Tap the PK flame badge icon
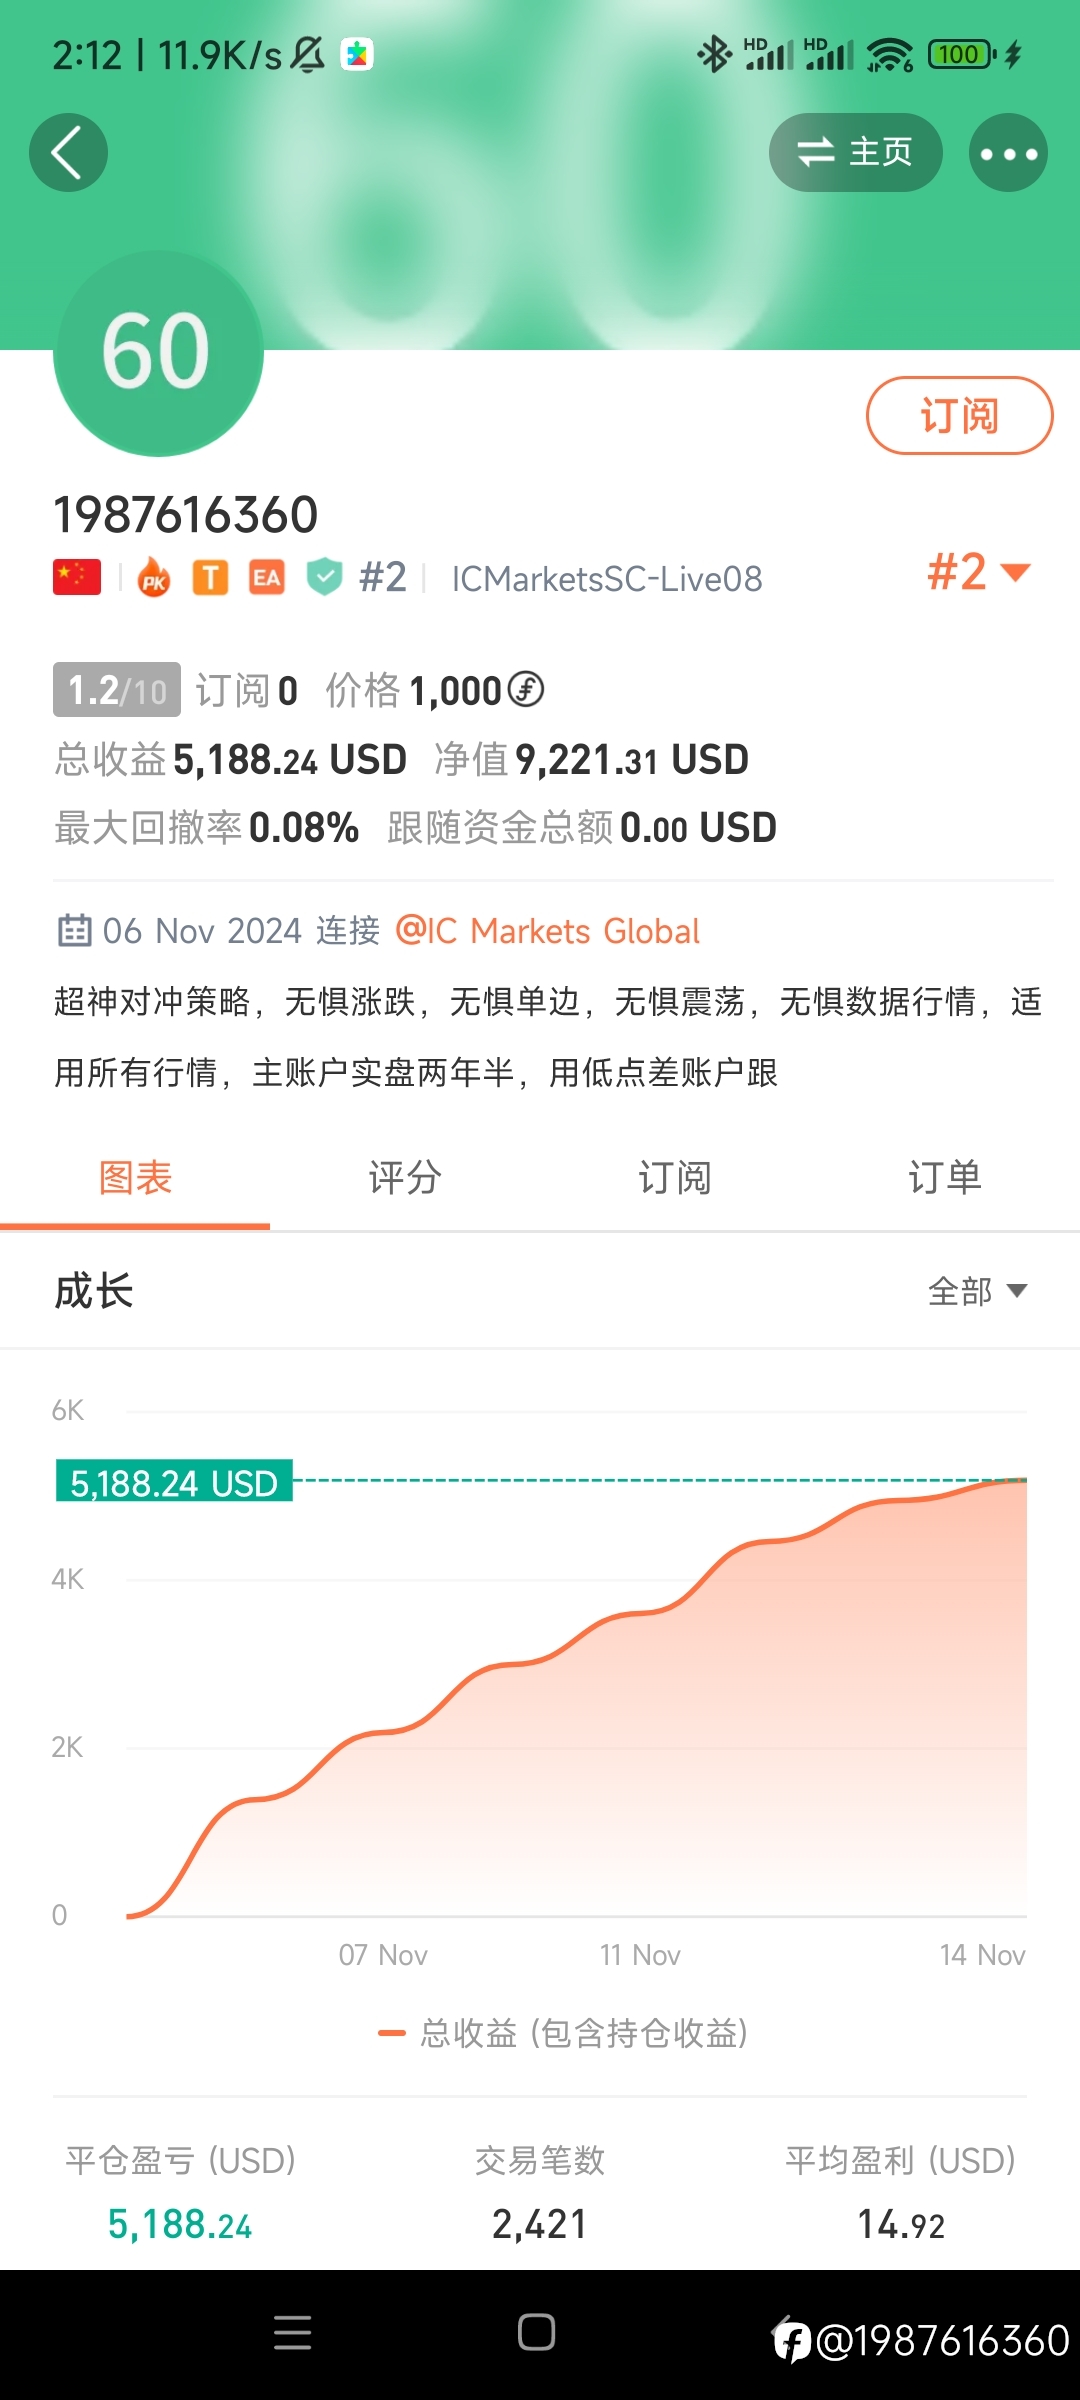The width and height of the screenshot is (1080, 2400). tap(154, 578)
